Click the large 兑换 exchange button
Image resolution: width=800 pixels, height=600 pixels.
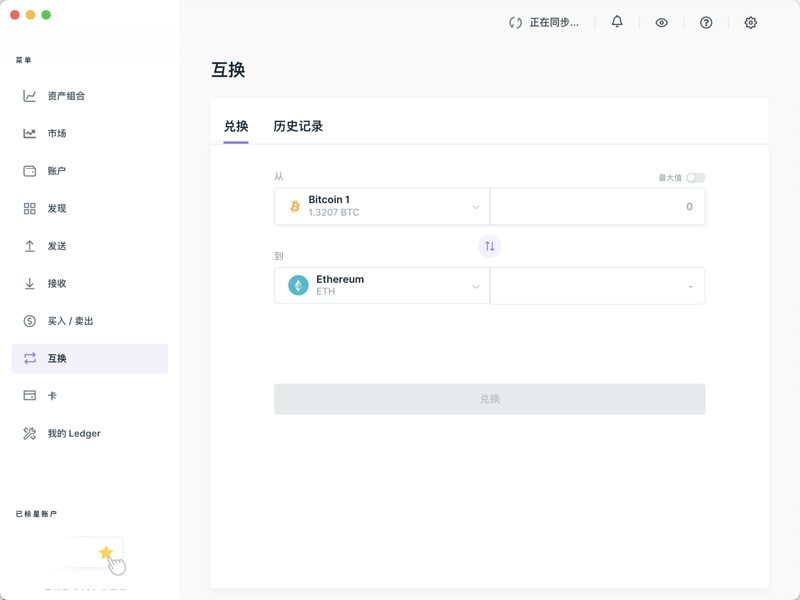pyautogui.click(x=490, y=399)
